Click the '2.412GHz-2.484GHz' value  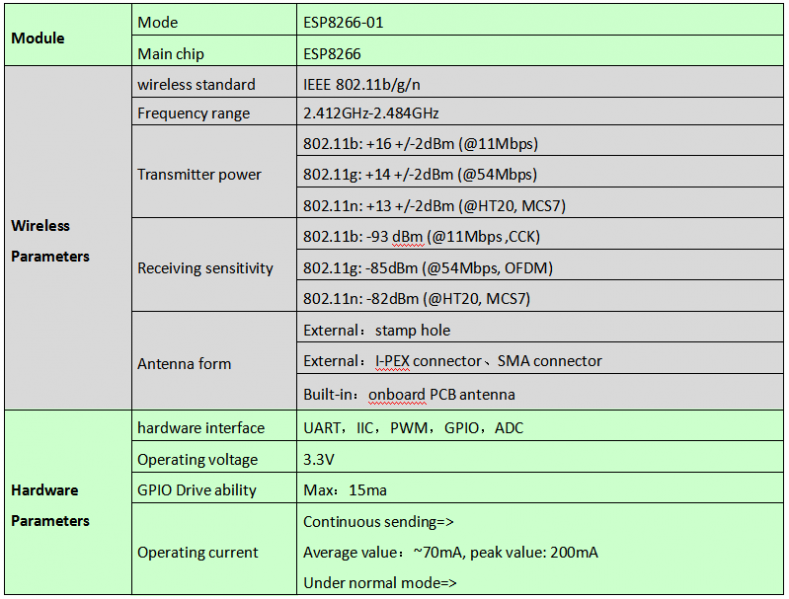(x=539, y=111)
